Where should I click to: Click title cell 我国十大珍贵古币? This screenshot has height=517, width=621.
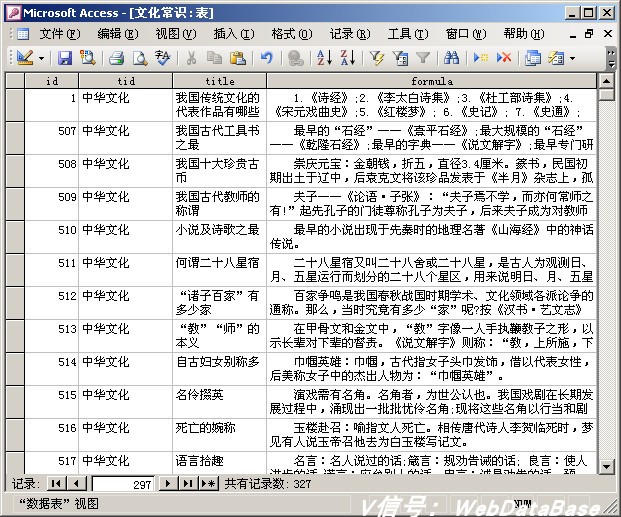tap(220, 171)
